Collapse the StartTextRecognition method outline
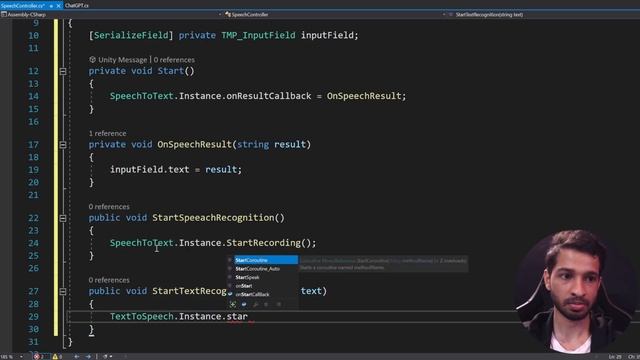 coord(63,292)
